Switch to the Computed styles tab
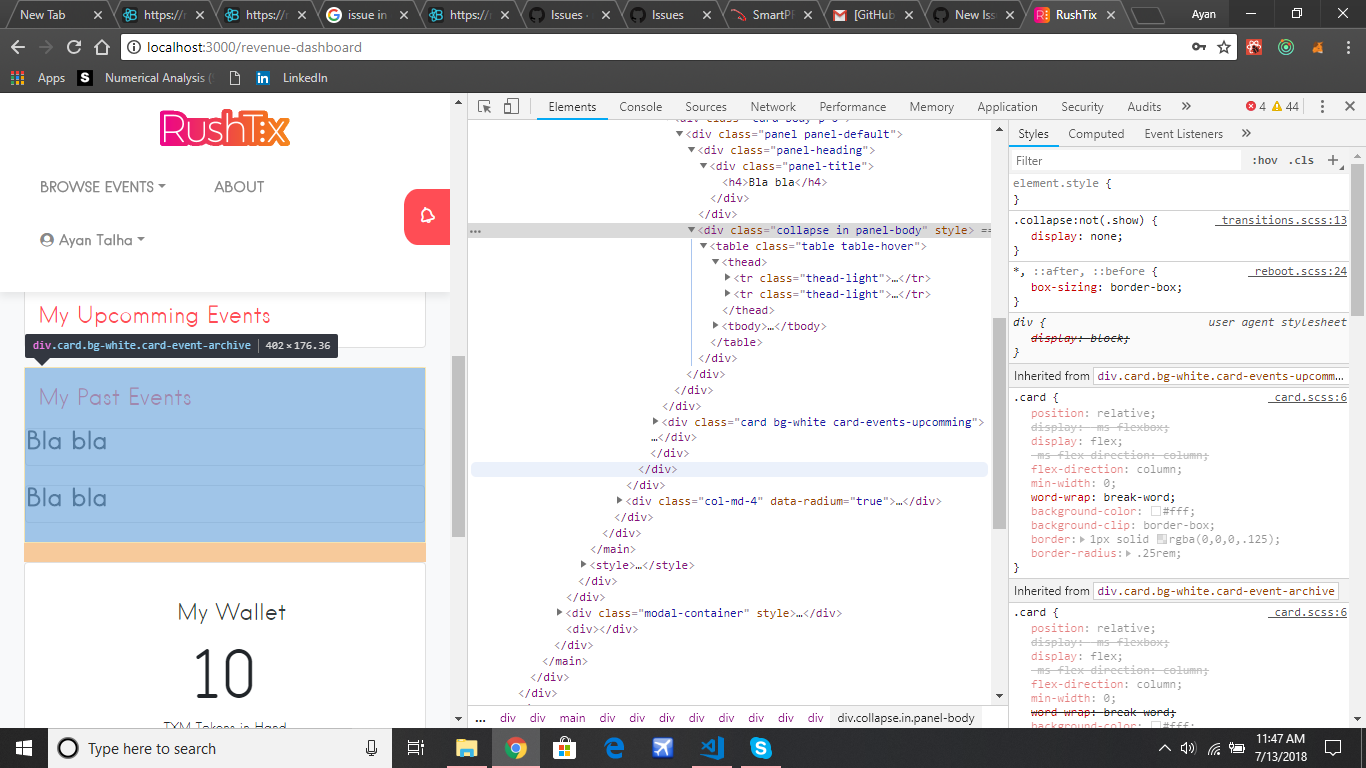The height and width of the screenshot is (768, 1366). 1096,133
